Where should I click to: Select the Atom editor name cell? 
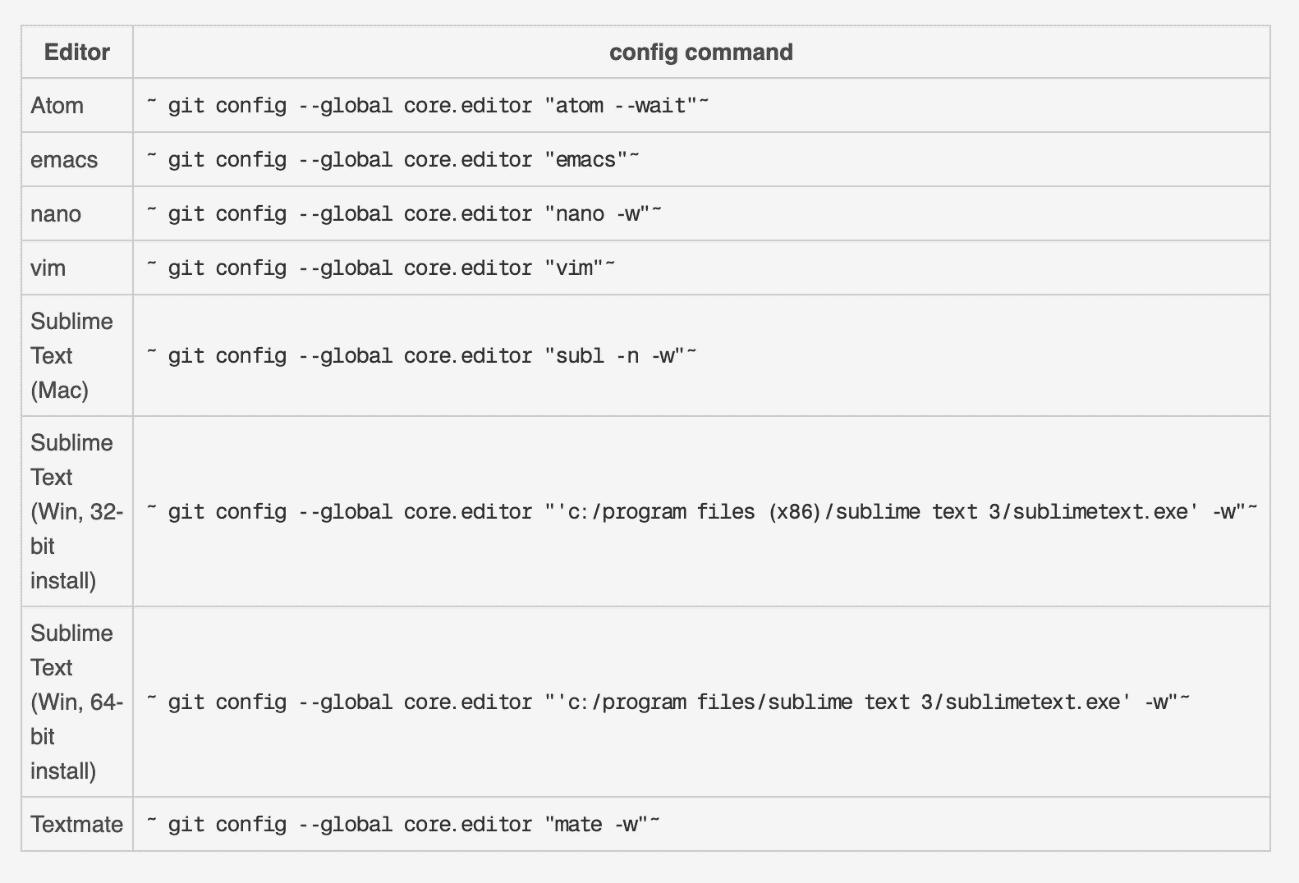tap(57, 105)
